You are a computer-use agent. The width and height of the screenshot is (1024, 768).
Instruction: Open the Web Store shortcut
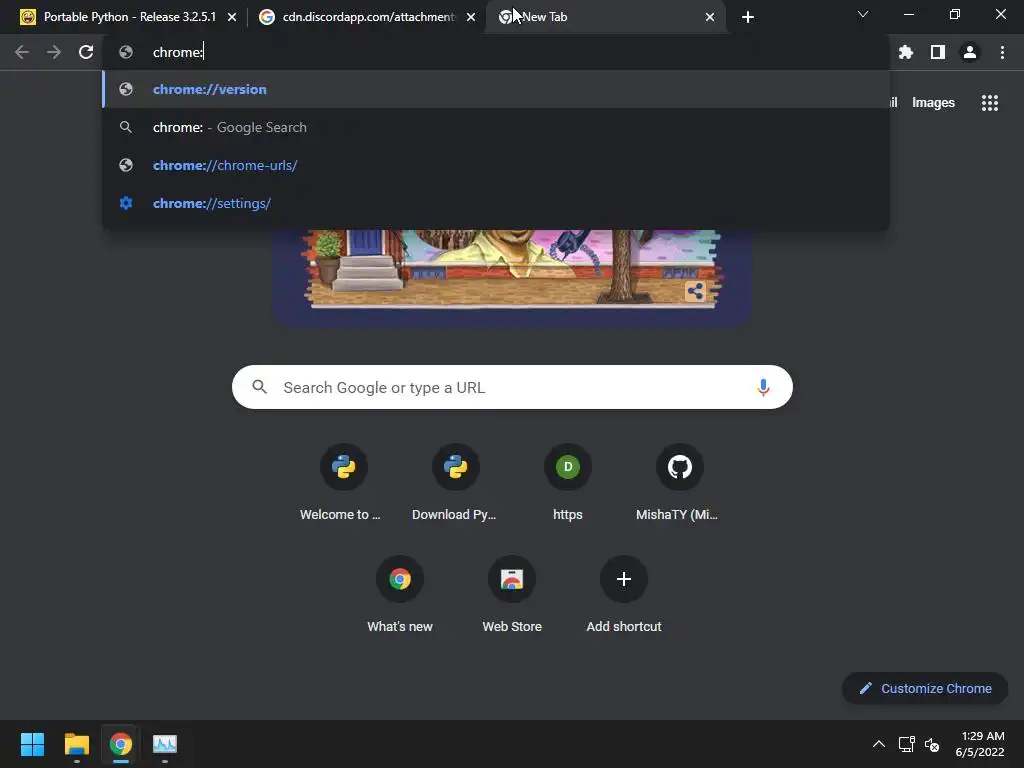[512, 594]
